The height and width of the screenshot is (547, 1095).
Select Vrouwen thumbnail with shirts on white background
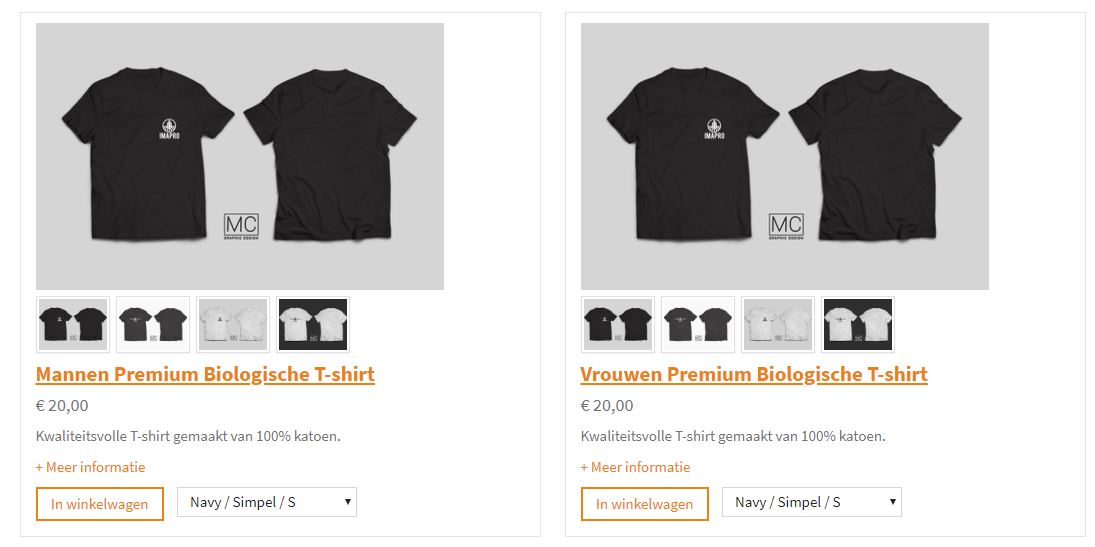click(x=698, y=325)
